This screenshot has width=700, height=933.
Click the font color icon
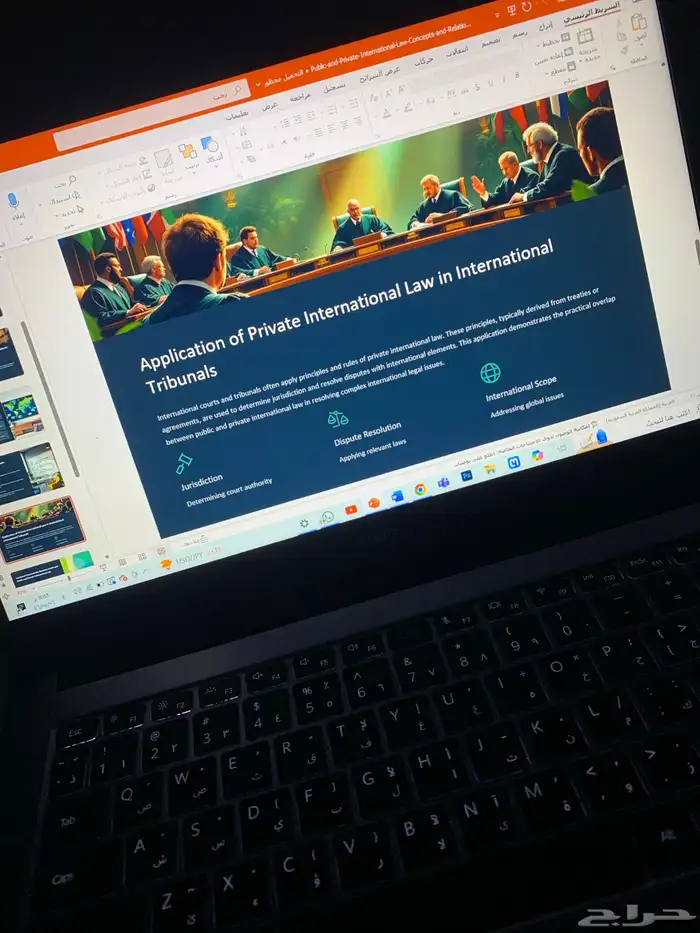pyautogui.click(x=386, y=112)
